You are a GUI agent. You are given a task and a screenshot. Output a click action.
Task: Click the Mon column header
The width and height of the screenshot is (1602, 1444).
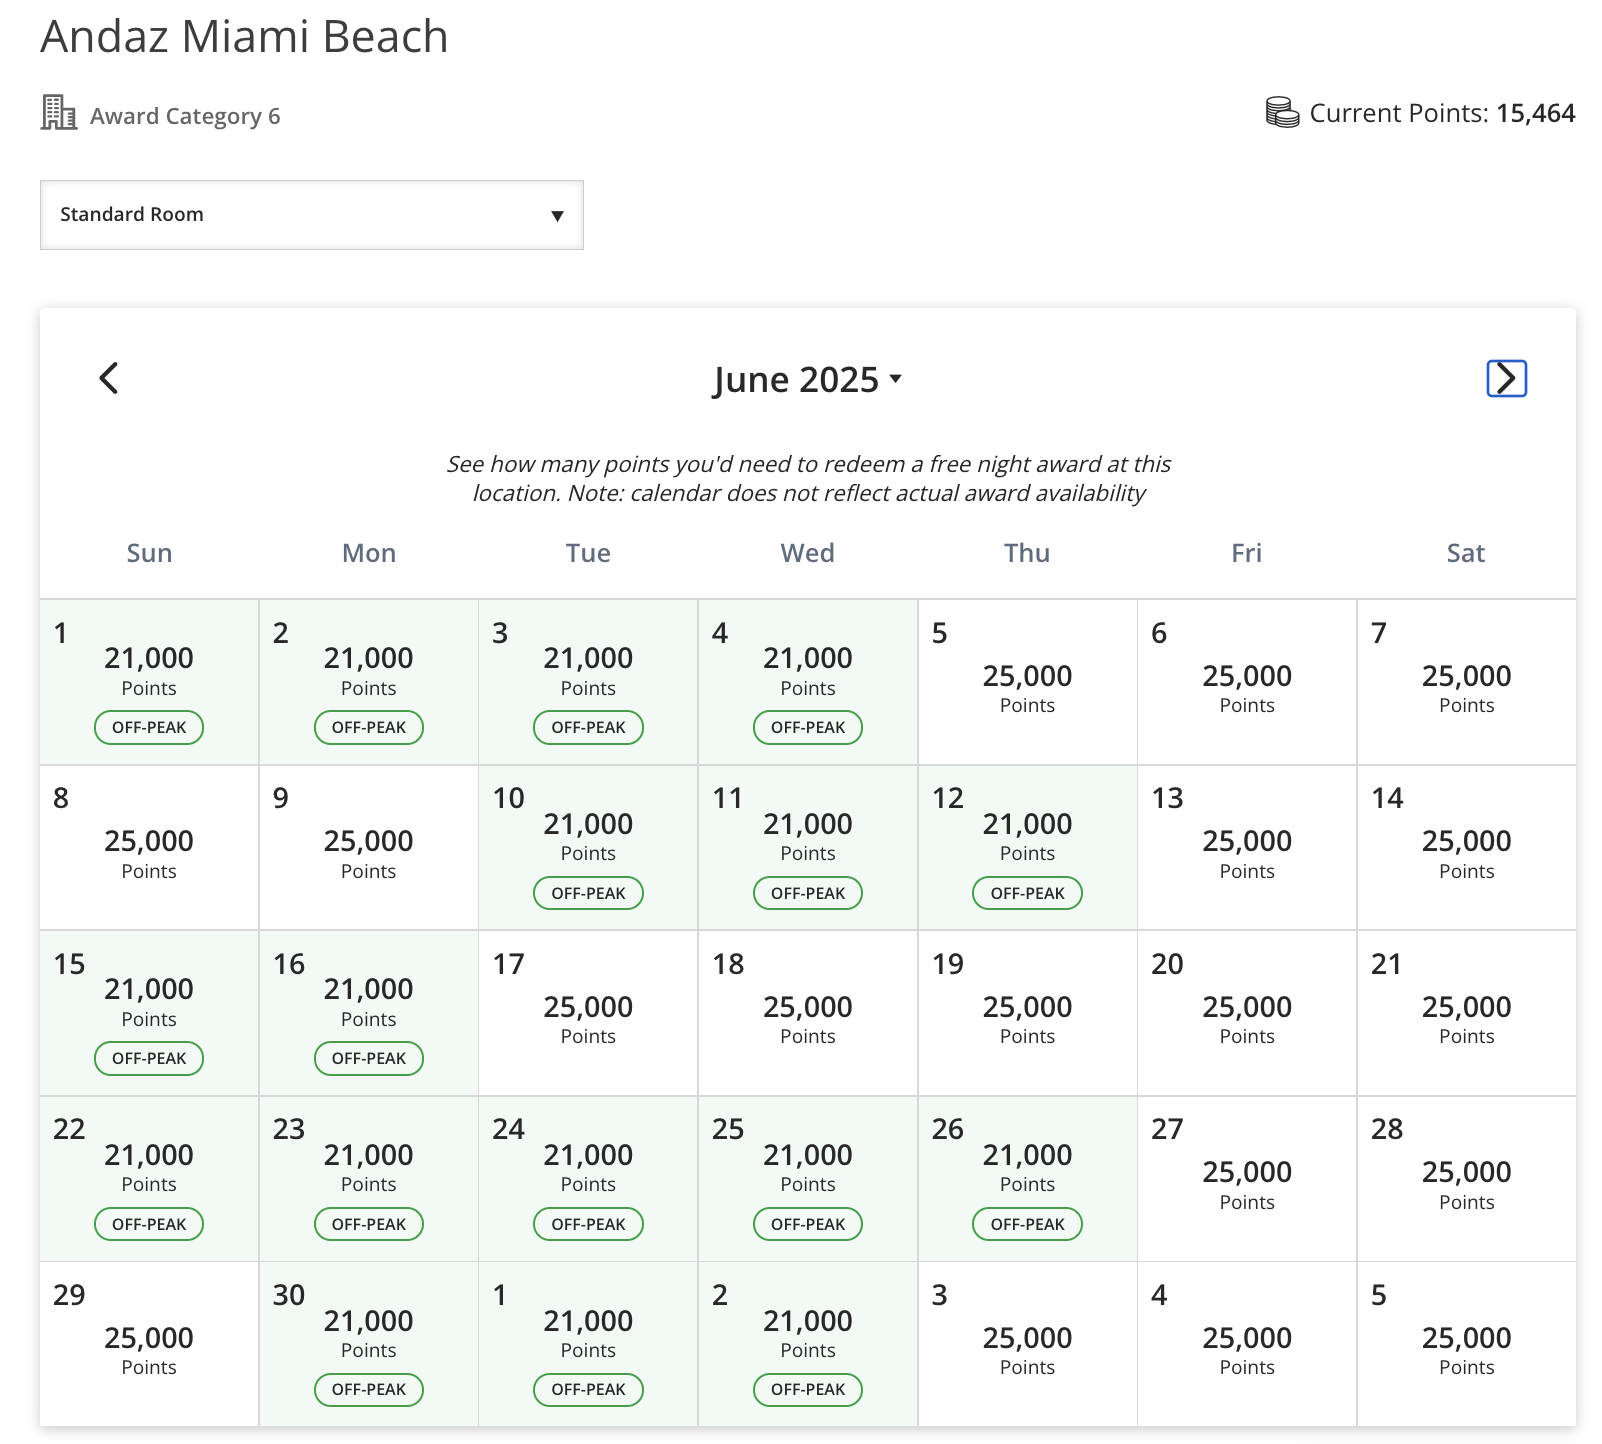click(x=369, y=553)
